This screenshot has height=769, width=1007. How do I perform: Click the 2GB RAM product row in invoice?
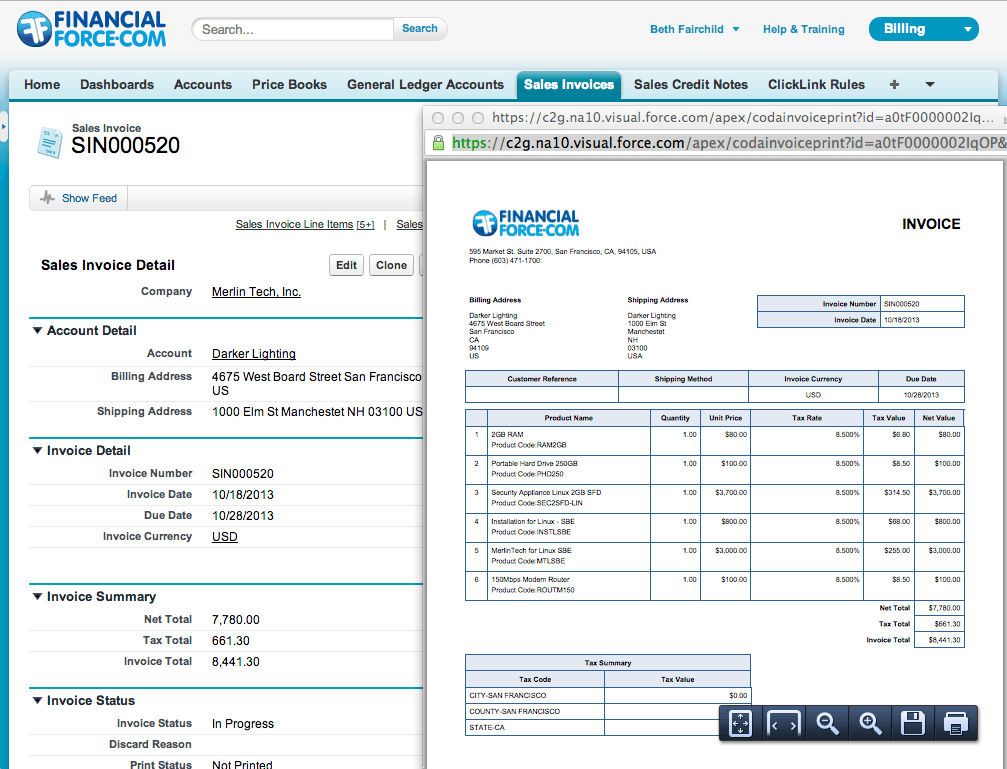click(x=714, y=440)
